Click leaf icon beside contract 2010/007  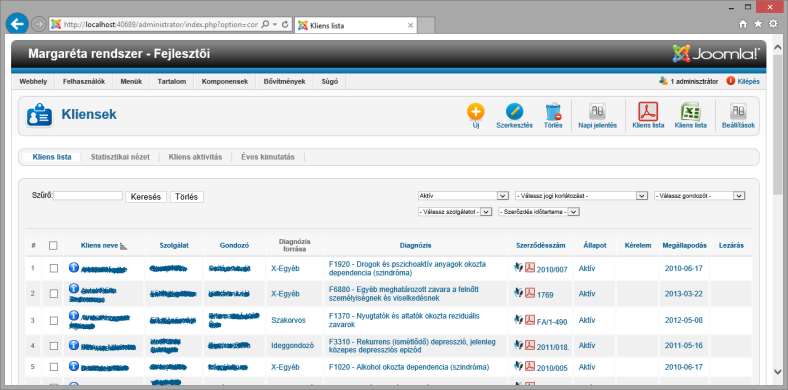[518, 268]
